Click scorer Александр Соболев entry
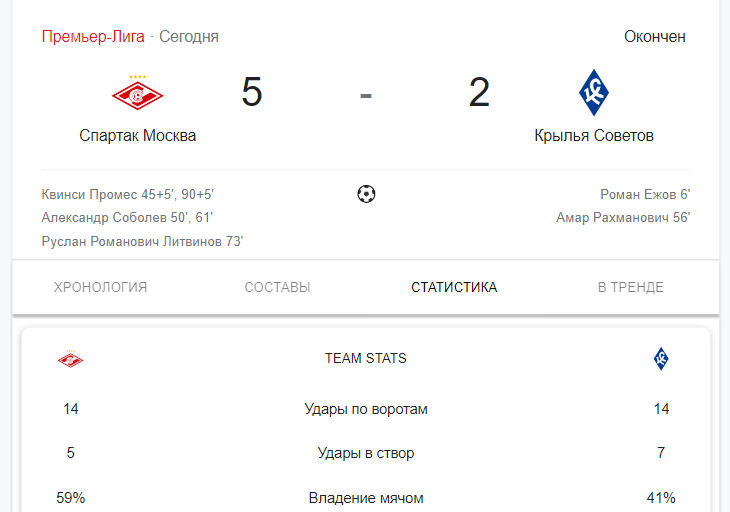 (x=127, y=217)
